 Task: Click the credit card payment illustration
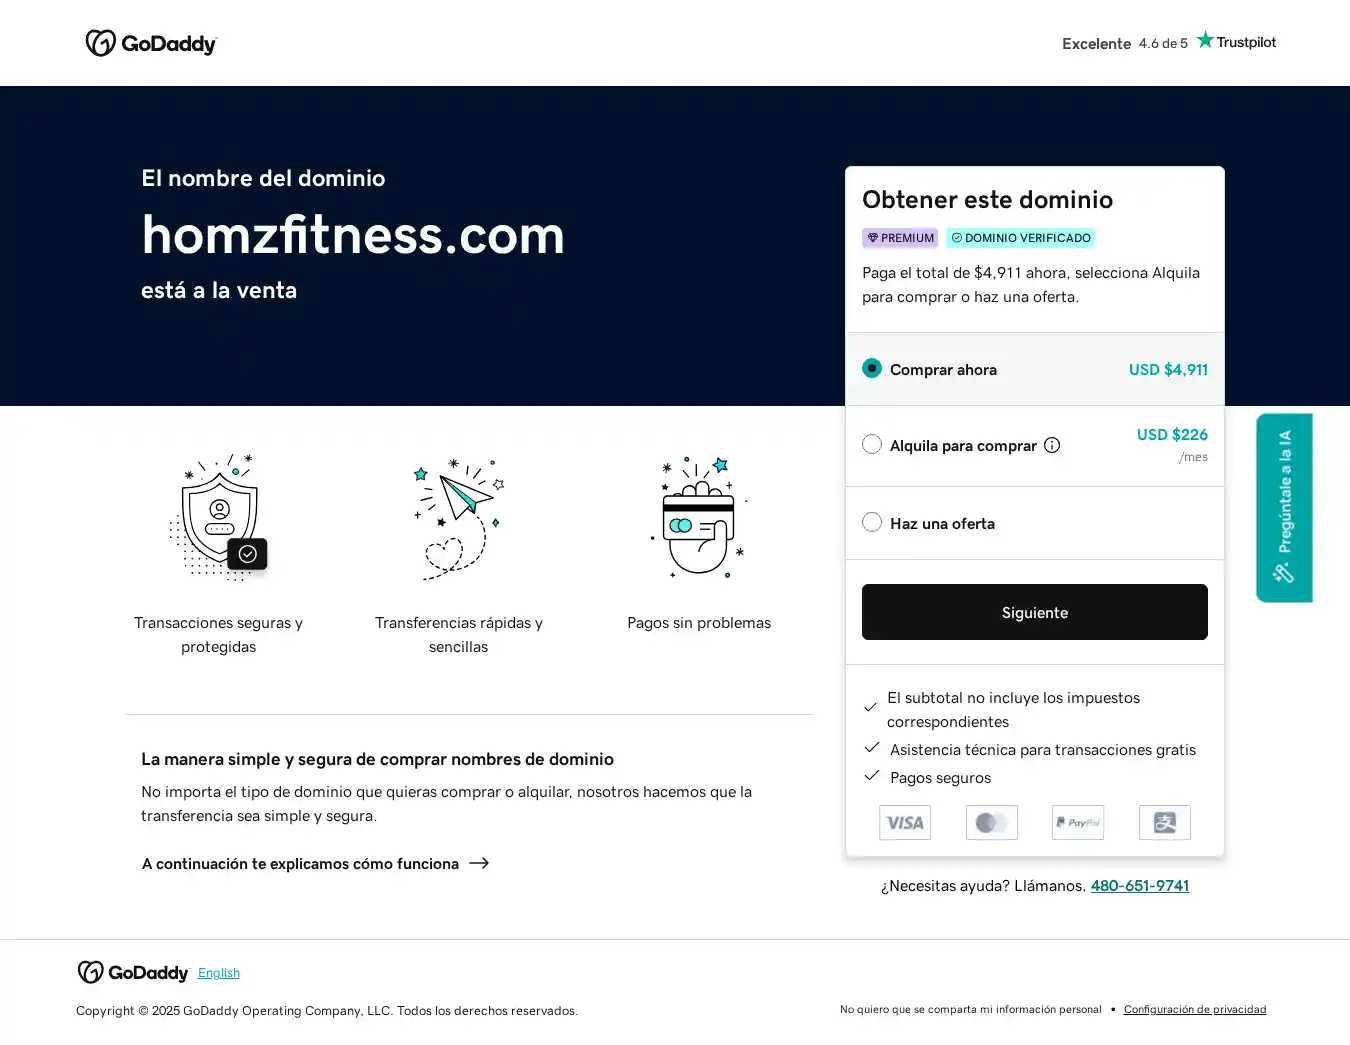pos(699,517)
